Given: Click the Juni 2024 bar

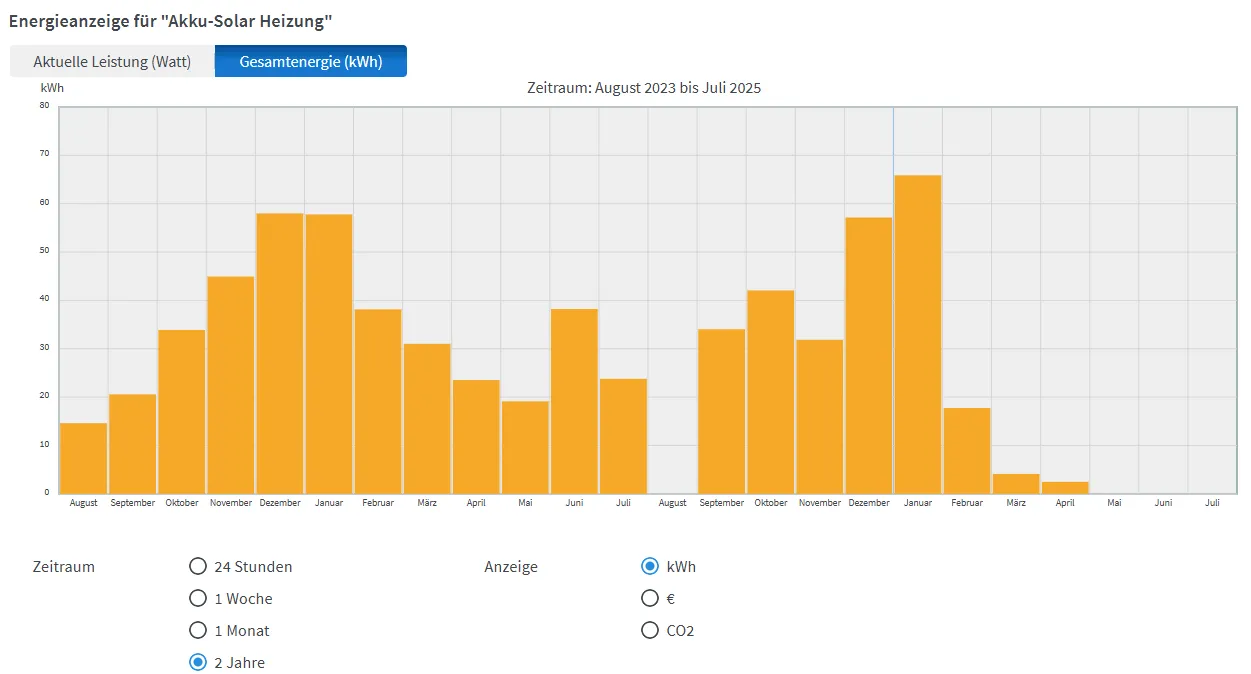Looking at the screenshot, I should coord(574,401).
